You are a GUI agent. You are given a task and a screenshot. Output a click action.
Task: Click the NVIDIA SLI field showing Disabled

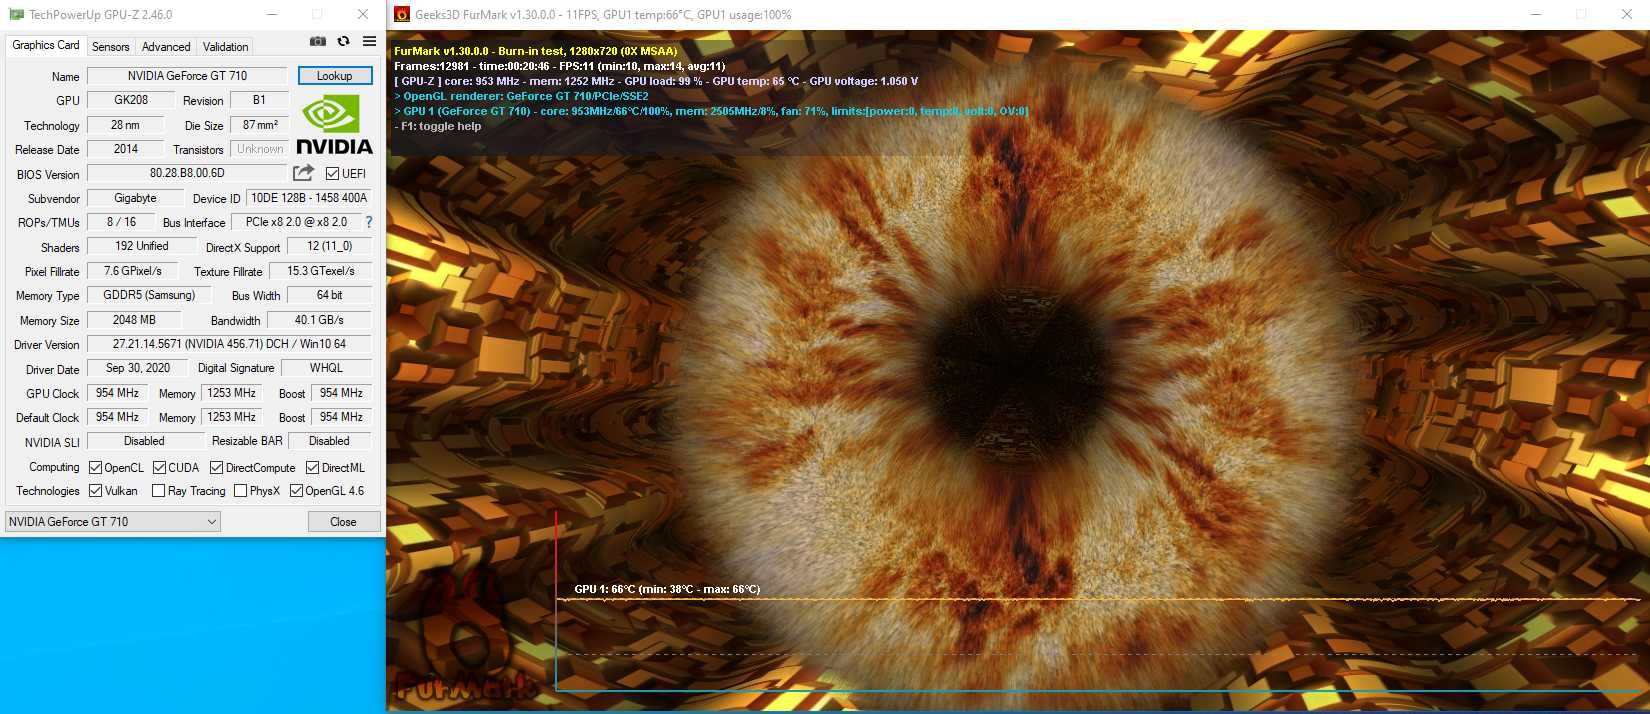point(144,441)
